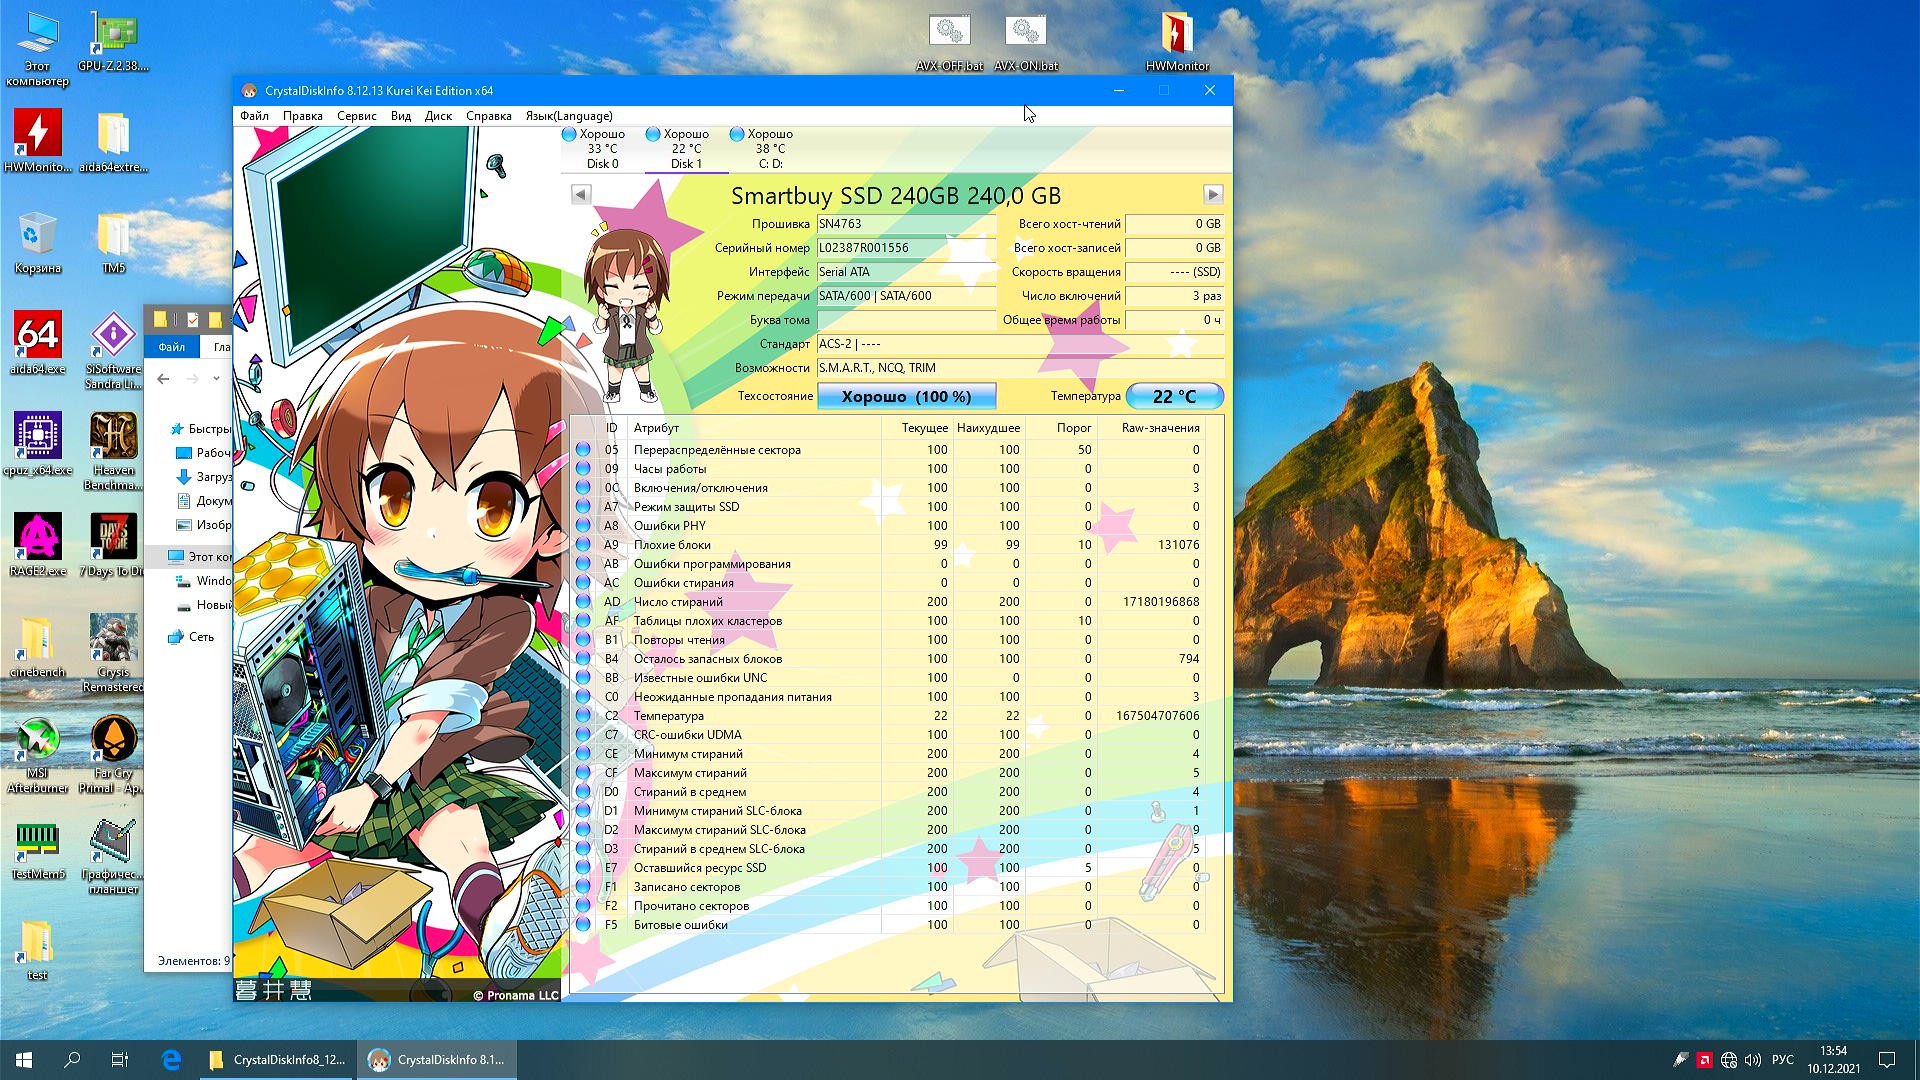Click the 22 °C temperature button
Image resolution: width=1920 pixels, height=1080 pixels.
click(x=1174, y=397)
